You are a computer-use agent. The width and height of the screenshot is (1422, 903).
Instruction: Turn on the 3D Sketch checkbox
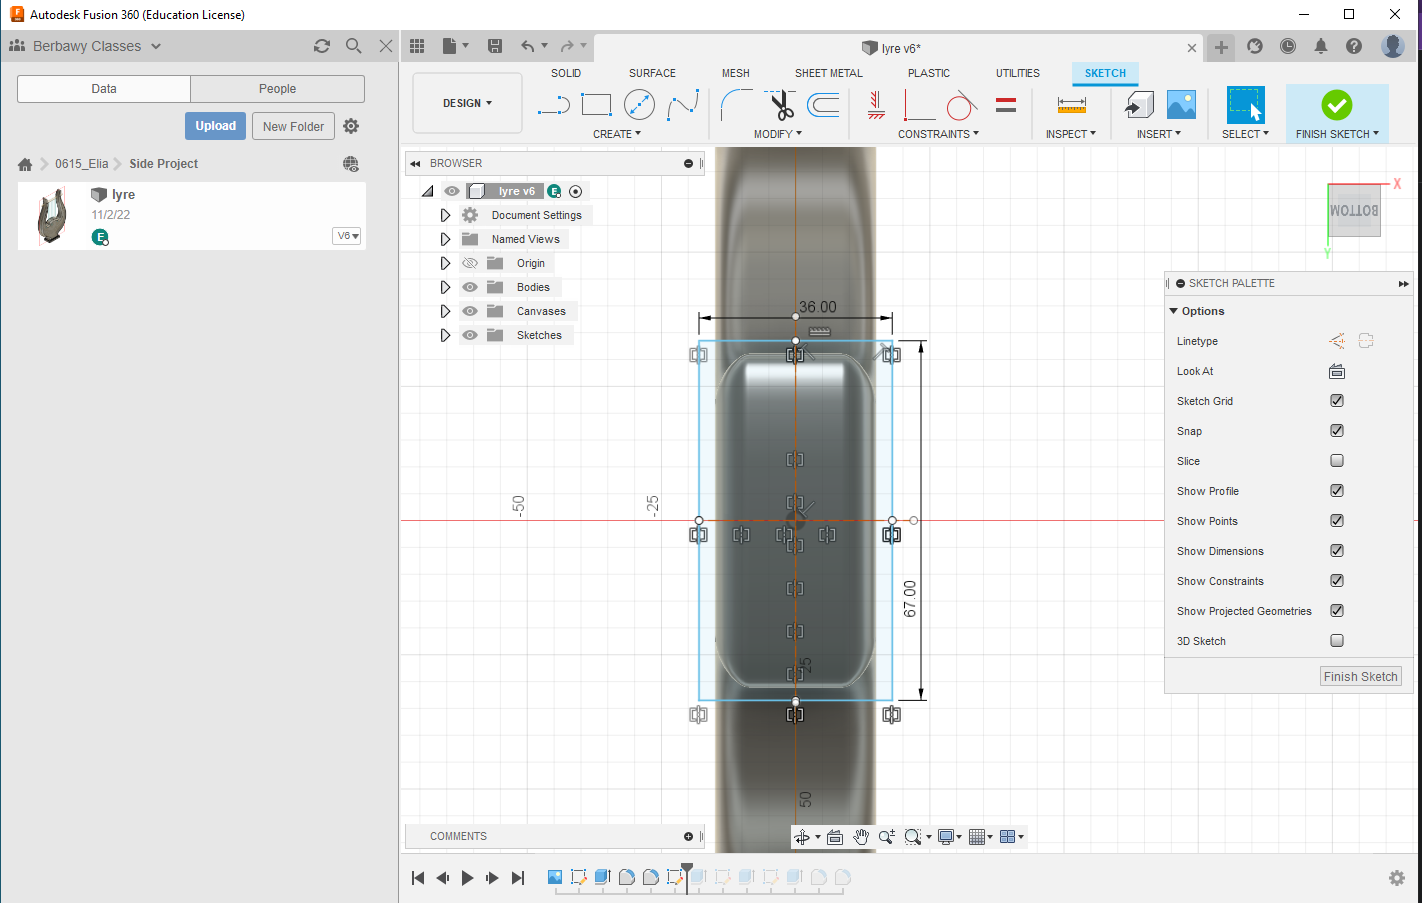coord(1336,641)
